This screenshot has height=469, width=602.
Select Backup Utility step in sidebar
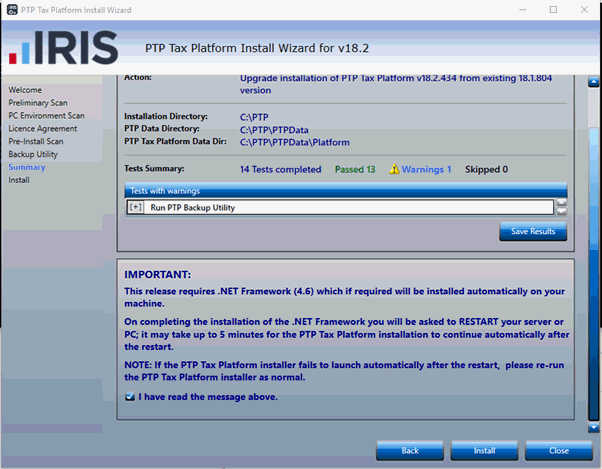tap(33, 154)
